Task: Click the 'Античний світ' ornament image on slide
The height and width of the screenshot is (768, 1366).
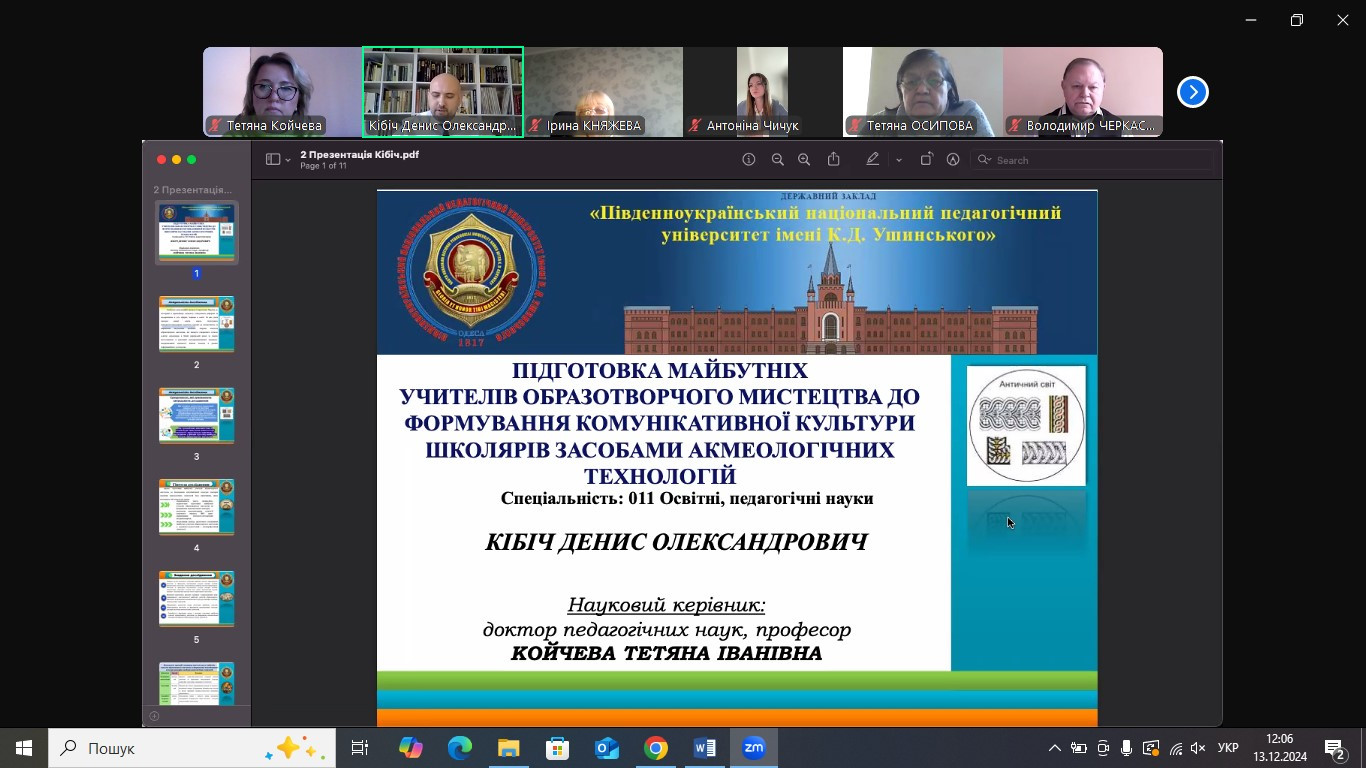Action: point(1026,426)
